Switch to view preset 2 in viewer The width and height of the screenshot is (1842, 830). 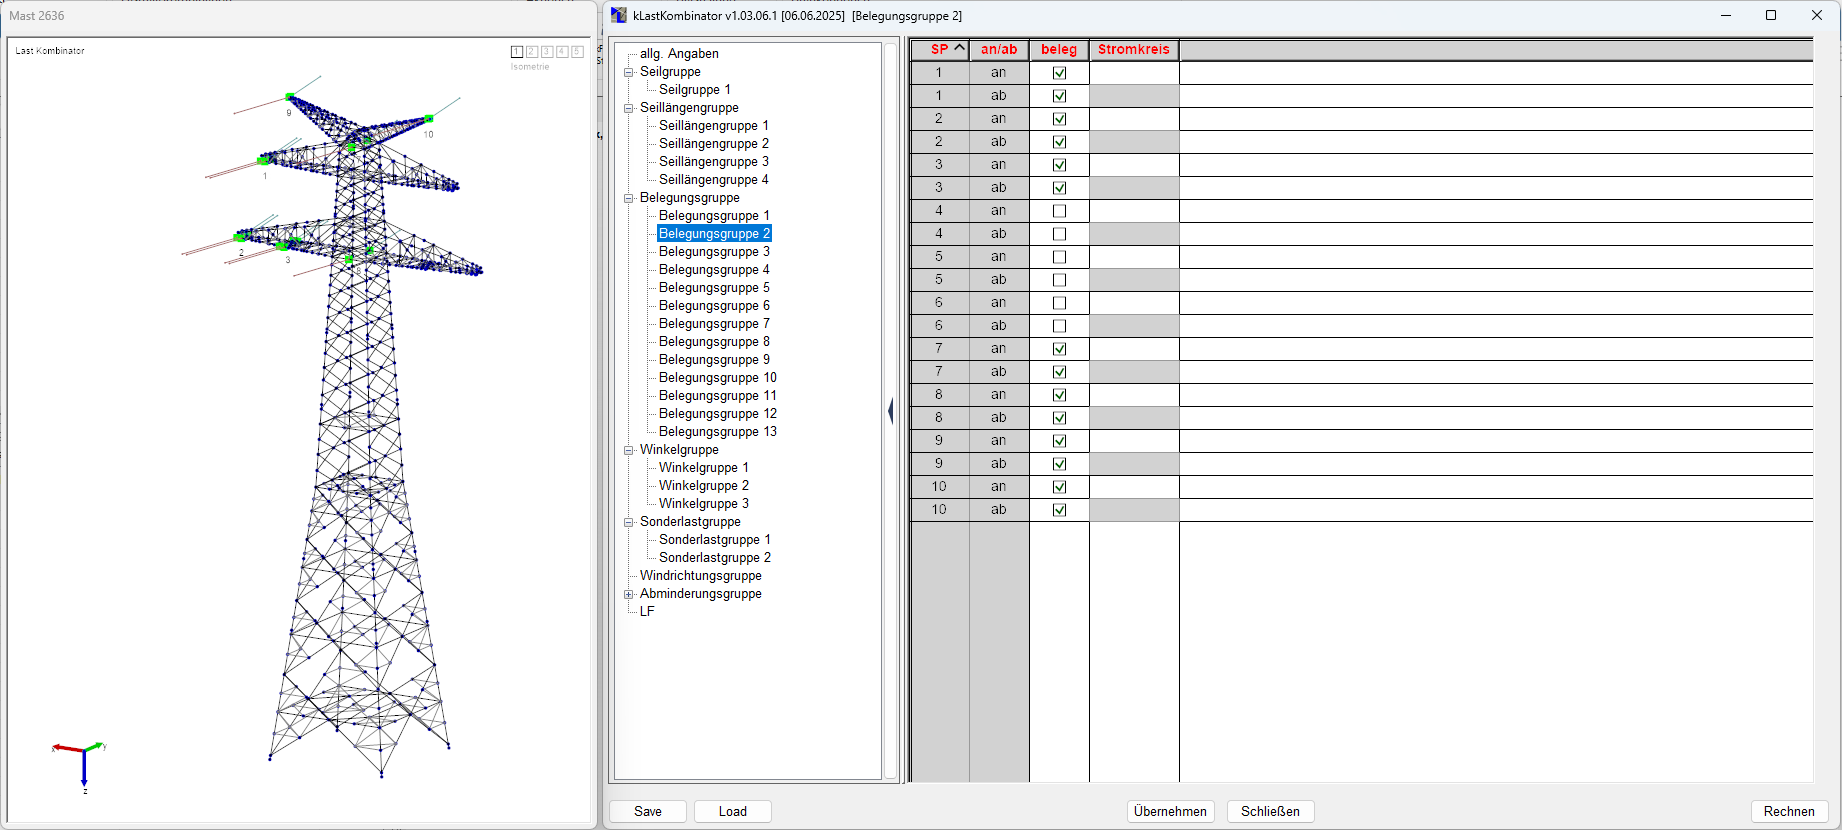coord(532,52)
